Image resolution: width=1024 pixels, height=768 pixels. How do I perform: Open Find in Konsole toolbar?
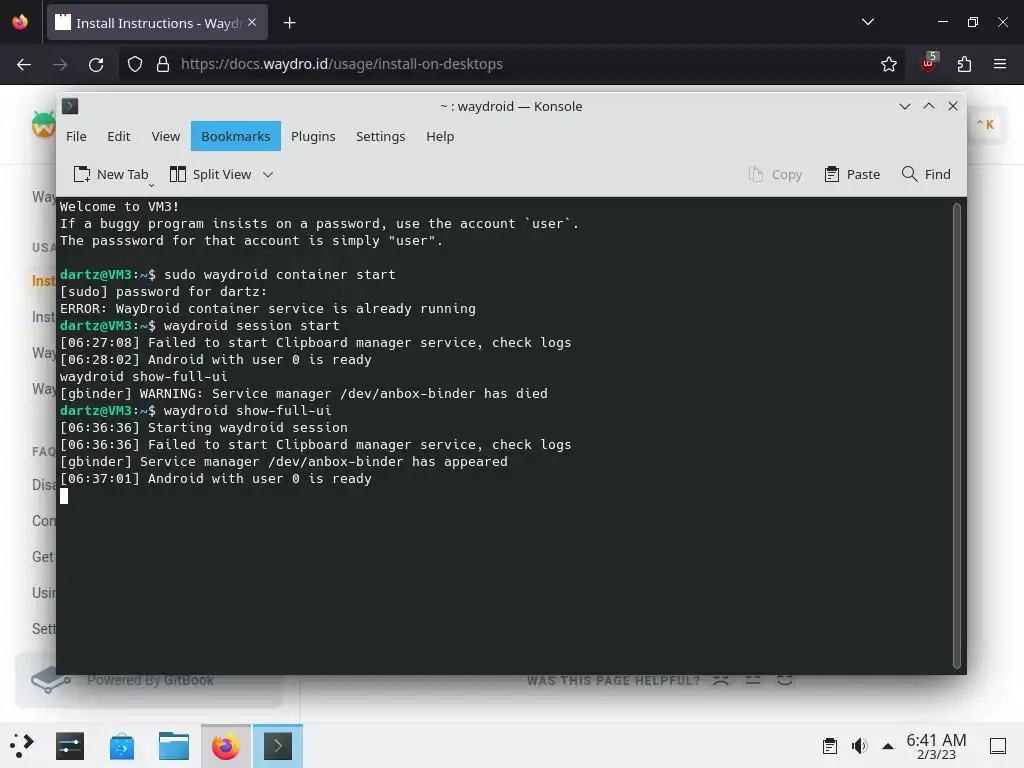[x=926, y=174]
